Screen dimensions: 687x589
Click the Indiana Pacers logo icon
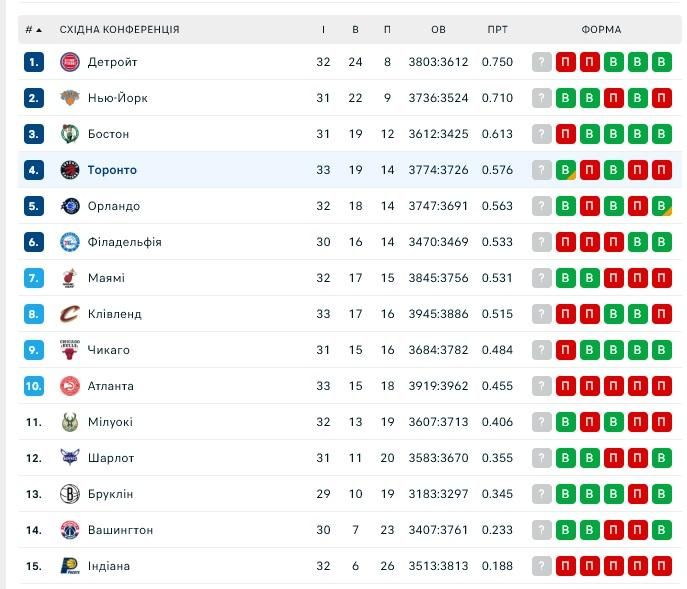69,566
